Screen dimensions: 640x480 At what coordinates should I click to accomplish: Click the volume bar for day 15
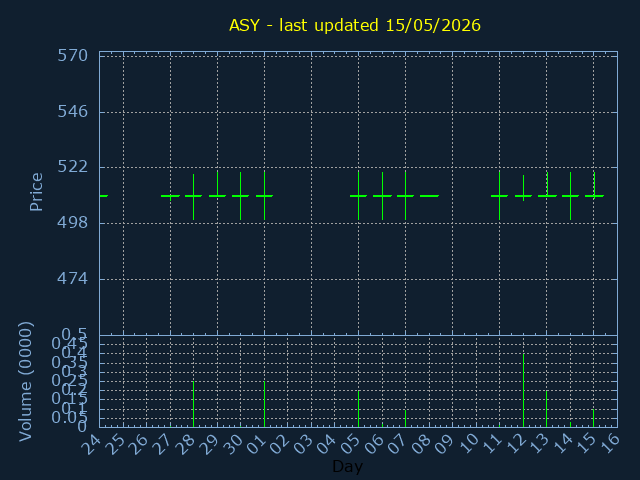(593, 418)
